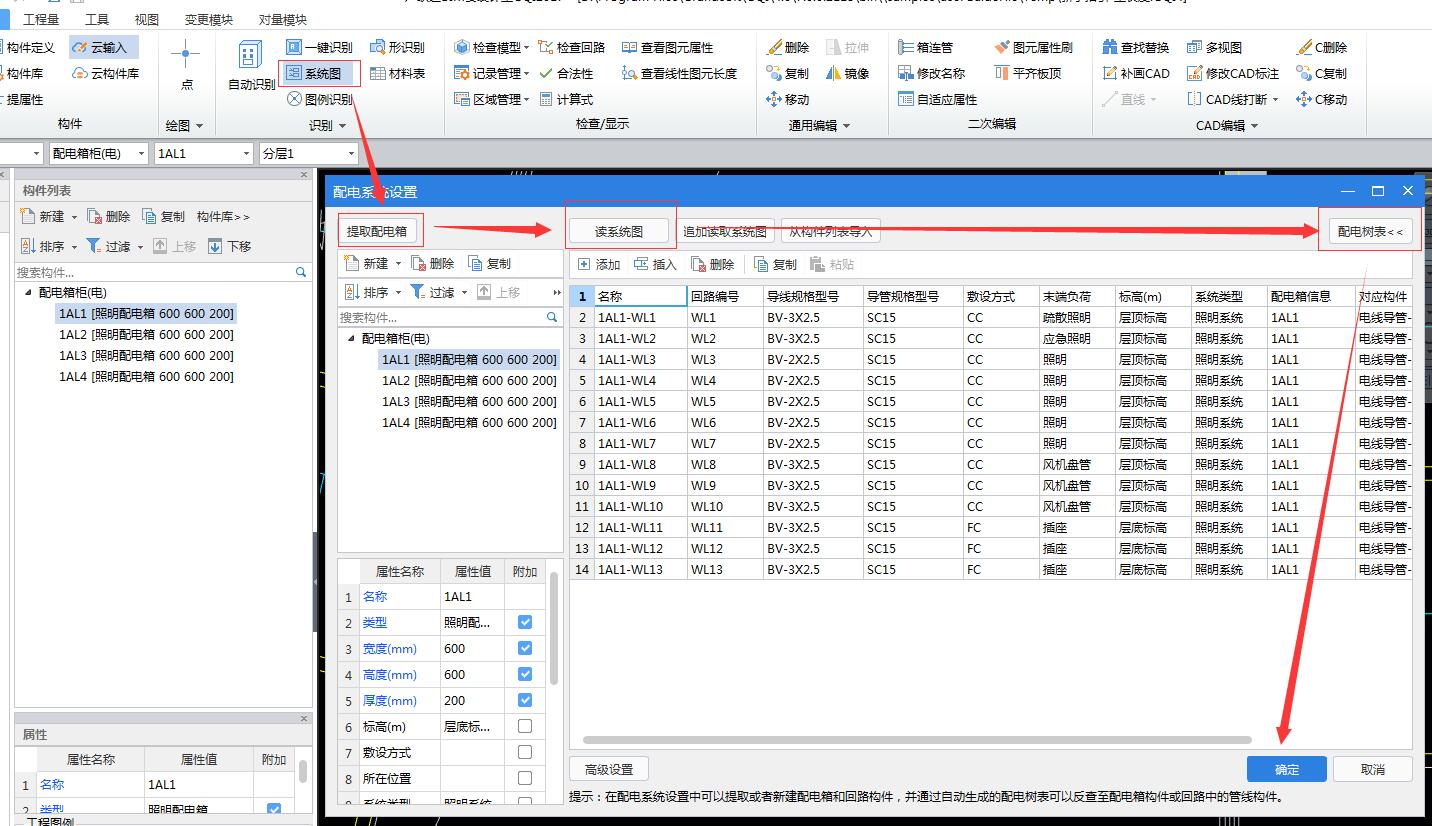1432x826 pixels.
Task: Select the 镜像 mirror tool
Action: (x=848, y=73)
